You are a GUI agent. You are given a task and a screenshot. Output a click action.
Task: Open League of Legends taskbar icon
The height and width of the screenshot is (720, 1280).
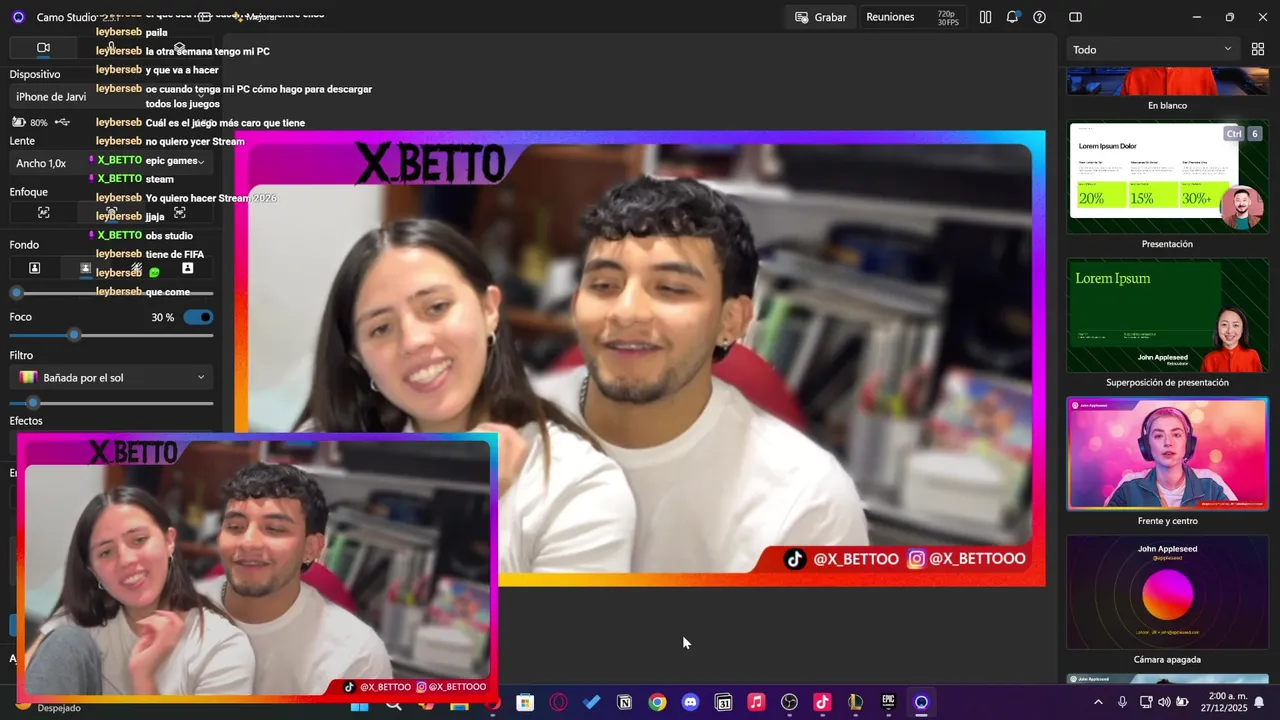855,702
